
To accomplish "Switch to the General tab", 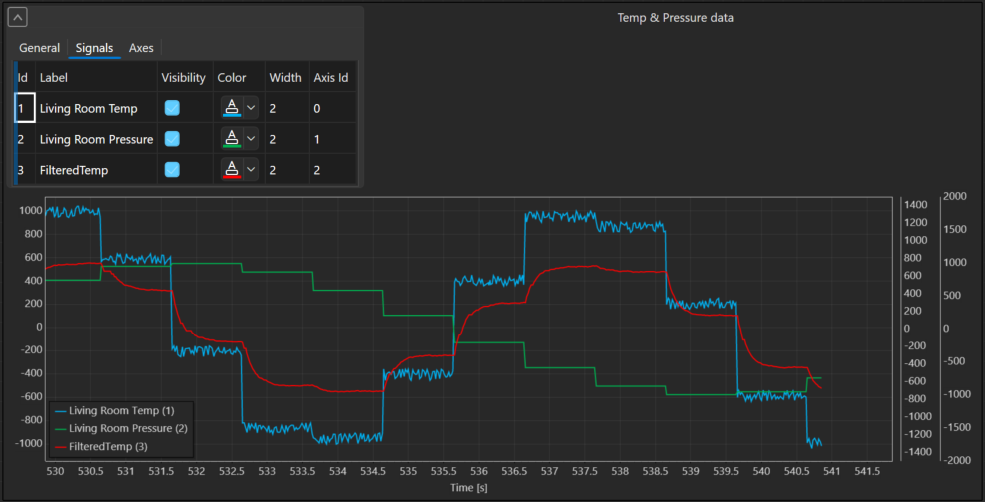I will pyautogui.click(x=40, y=48).
